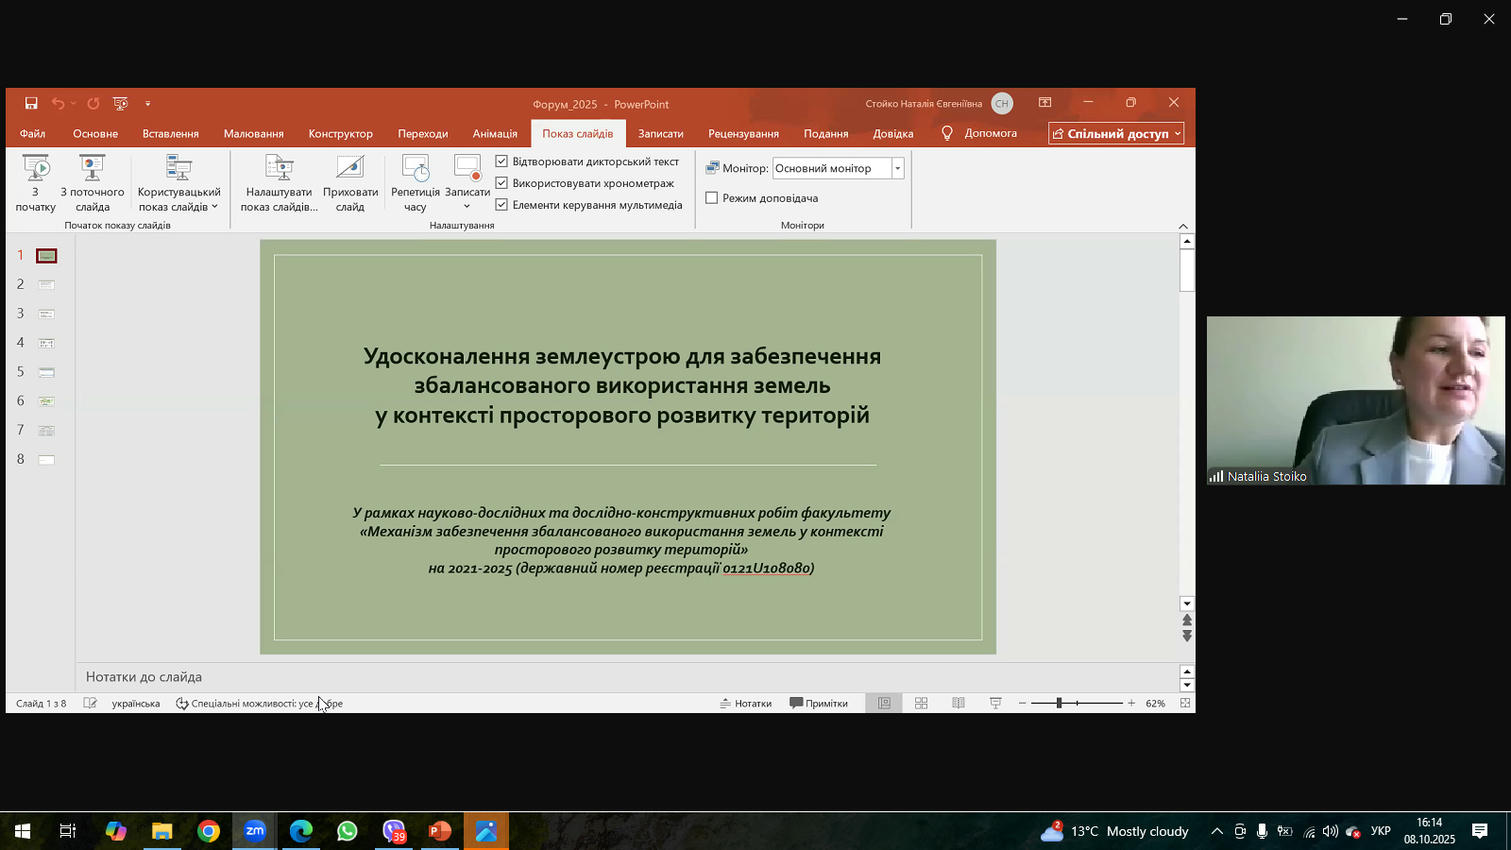Click Rehearse Timings icon
The width and height of the screenshot is (1511, 850).
415,169
